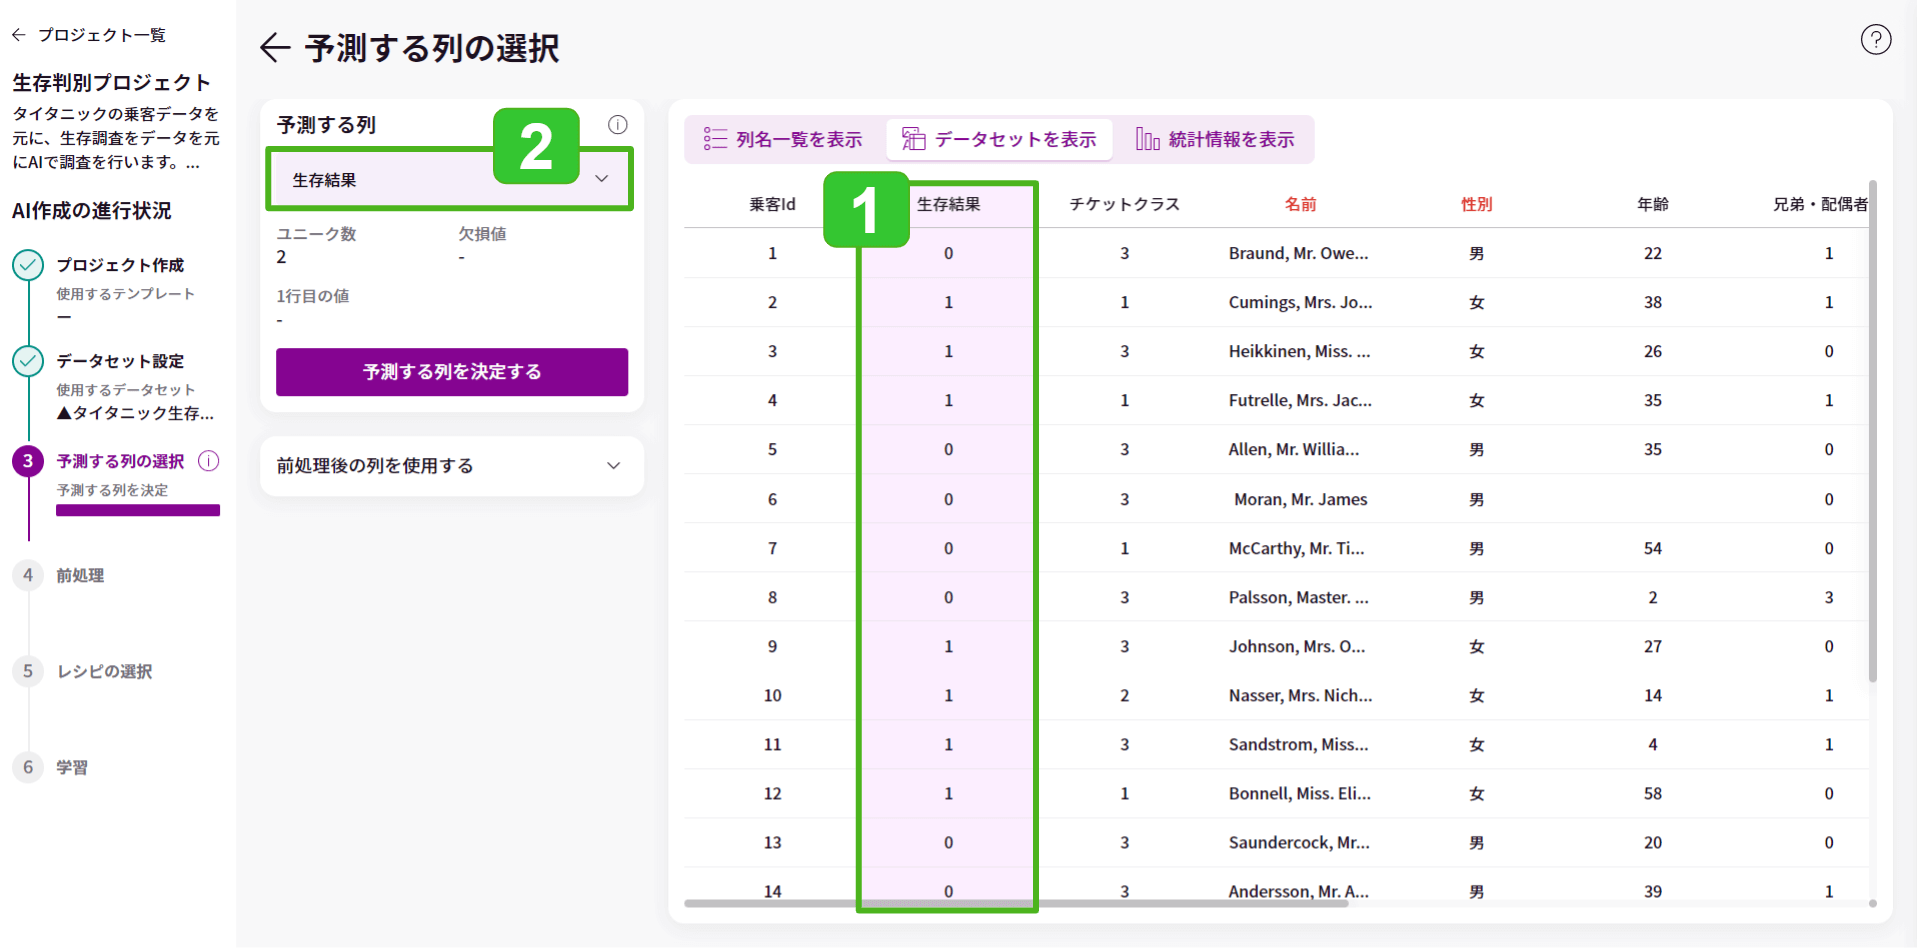This screenshot has width=1917, height=949.
Task: Click age value 54 in McCarthy row
Action: pyautogui.click(x=1652, y=548)
